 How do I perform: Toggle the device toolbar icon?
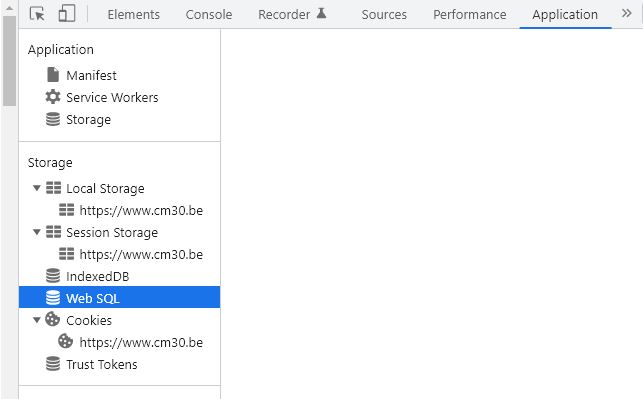click(66, 14)
